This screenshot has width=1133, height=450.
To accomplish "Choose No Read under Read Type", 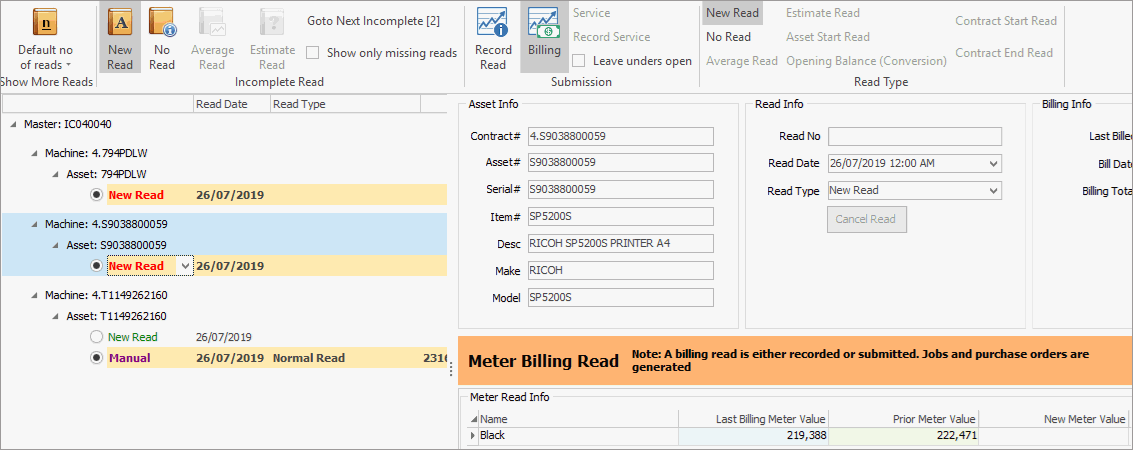I will (728, 37).
